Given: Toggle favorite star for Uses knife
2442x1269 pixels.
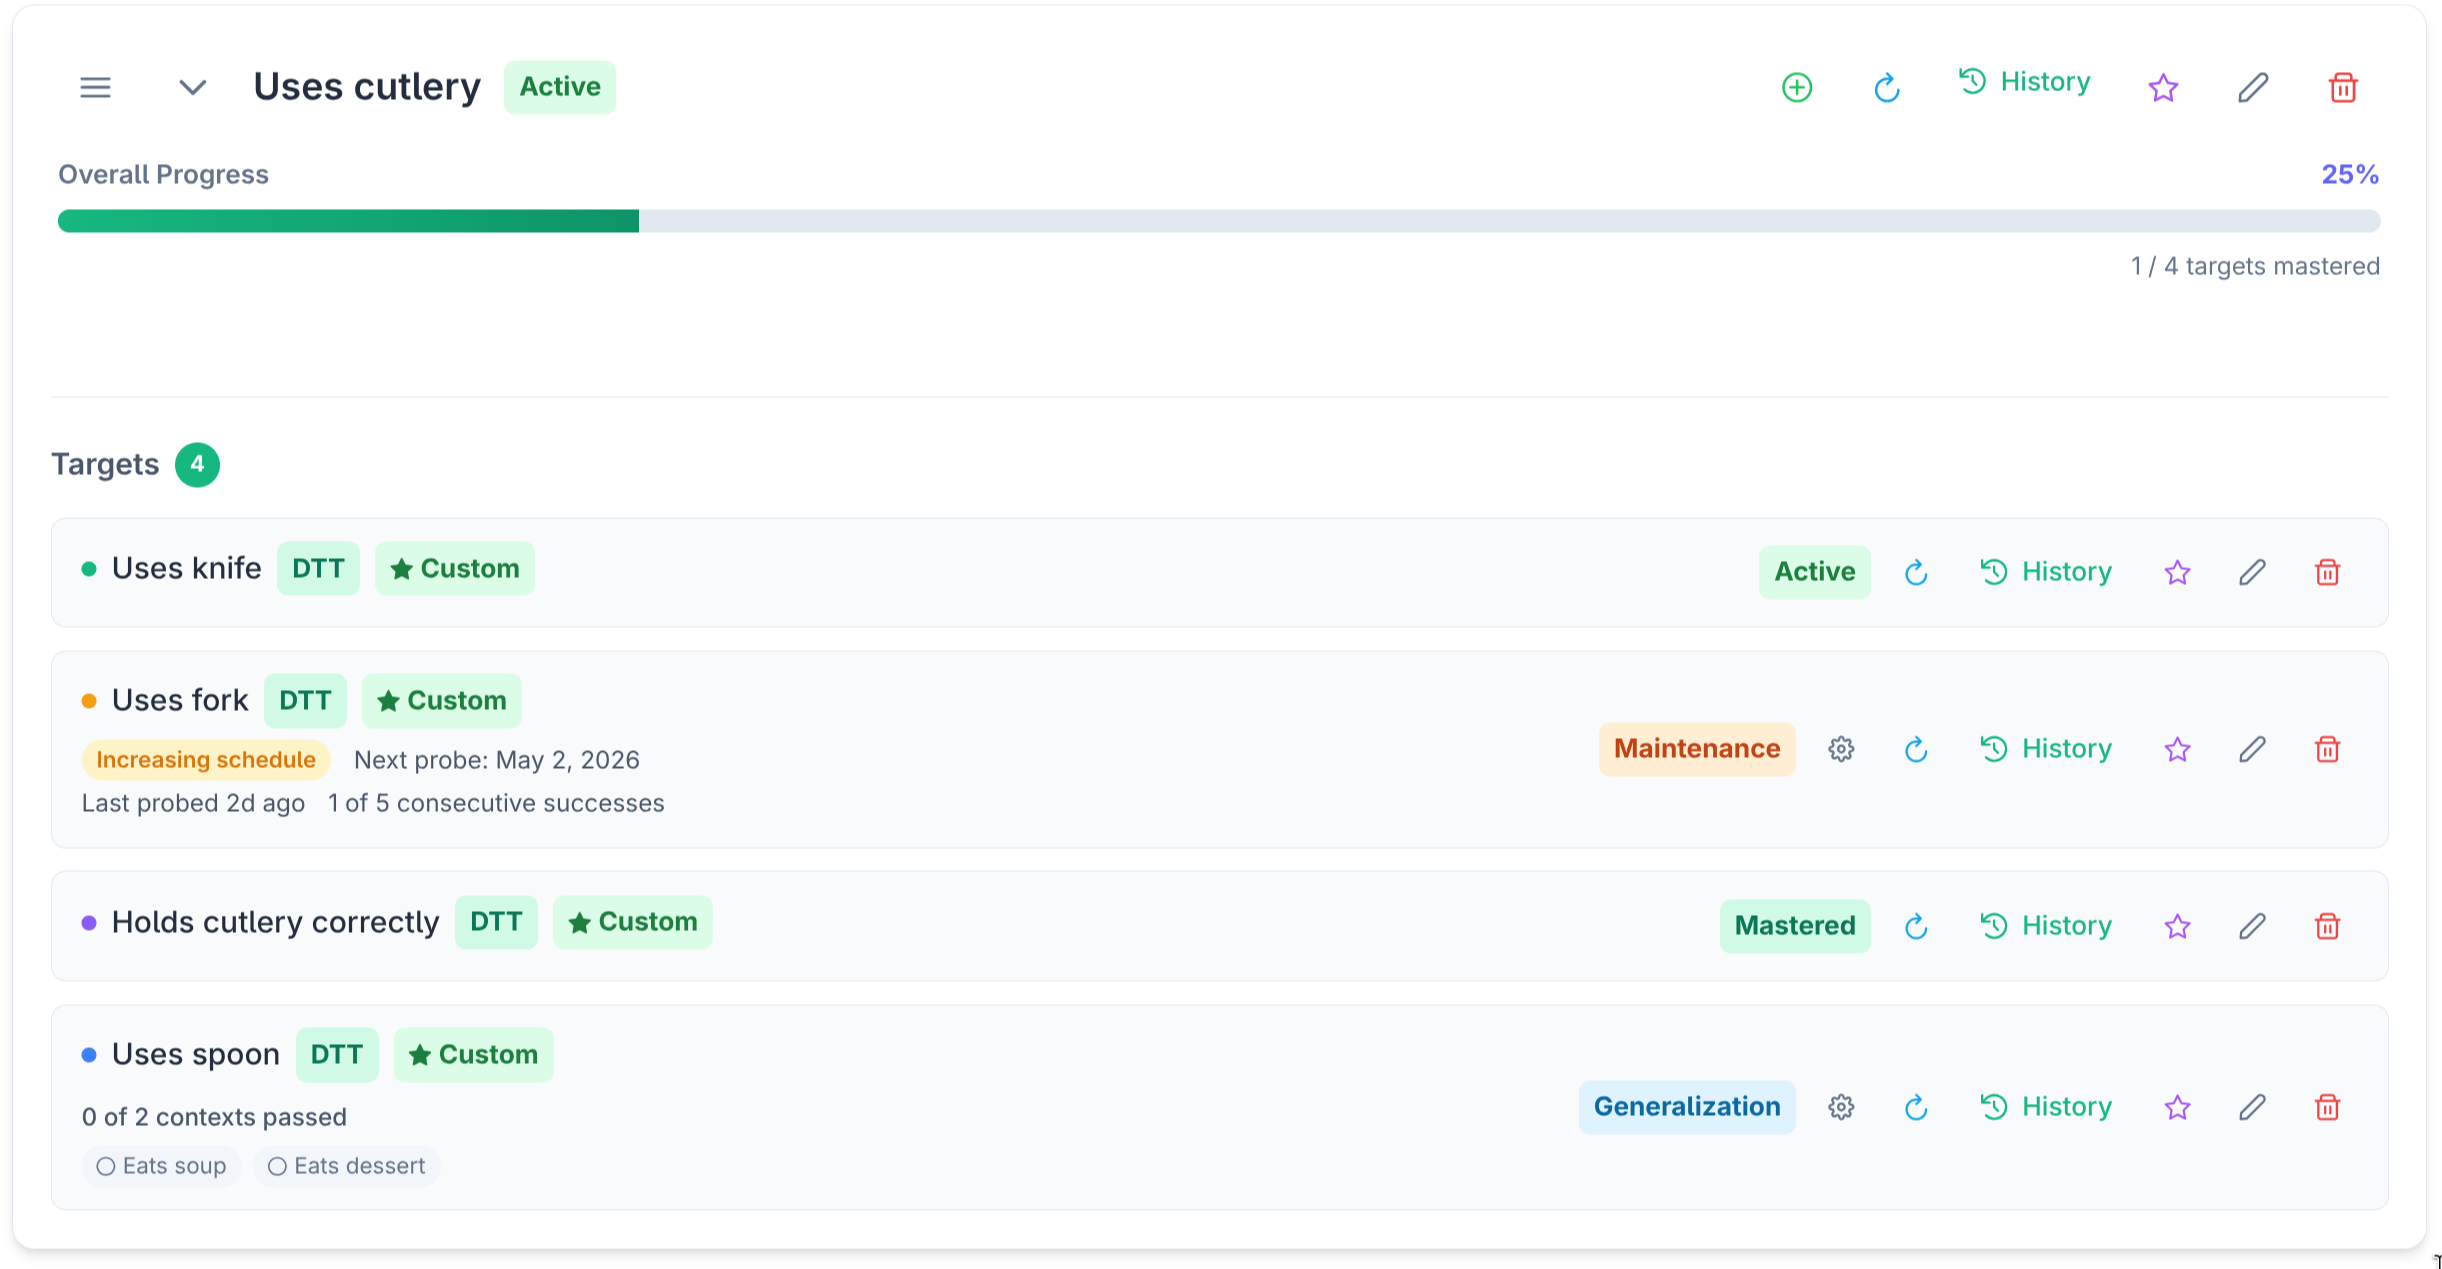Looking at the screenshot, I should pyautogui.click(x=2177, y=572).
